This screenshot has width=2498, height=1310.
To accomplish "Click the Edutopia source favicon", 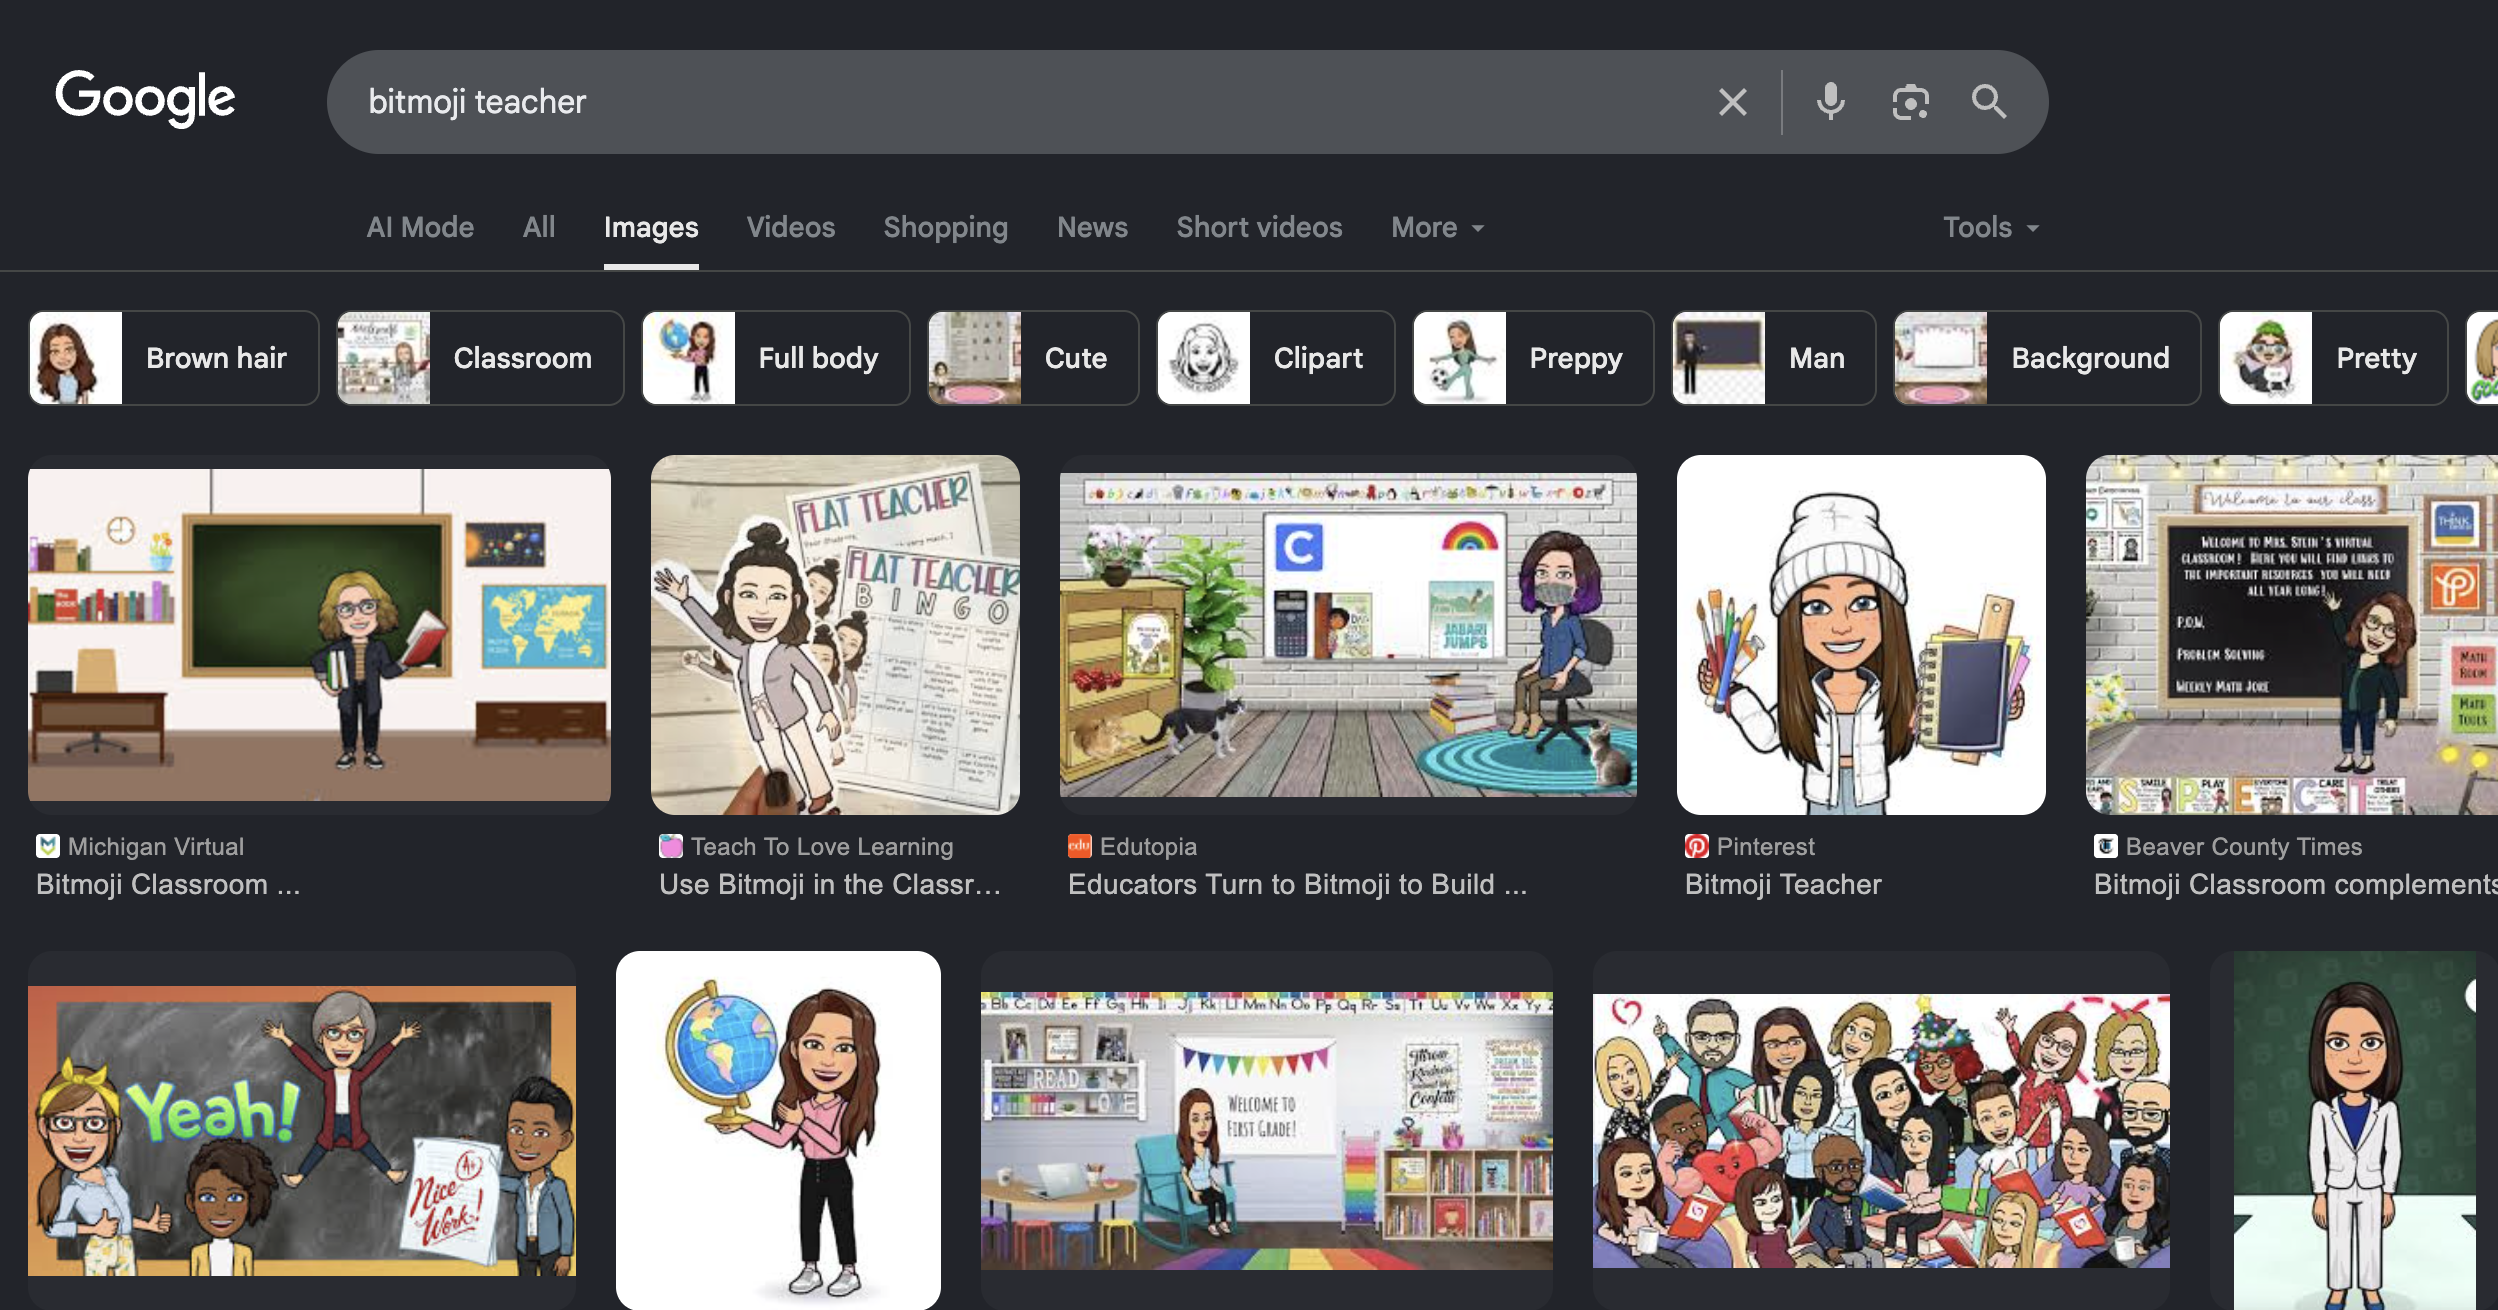I will click(x=1079, y=846).
